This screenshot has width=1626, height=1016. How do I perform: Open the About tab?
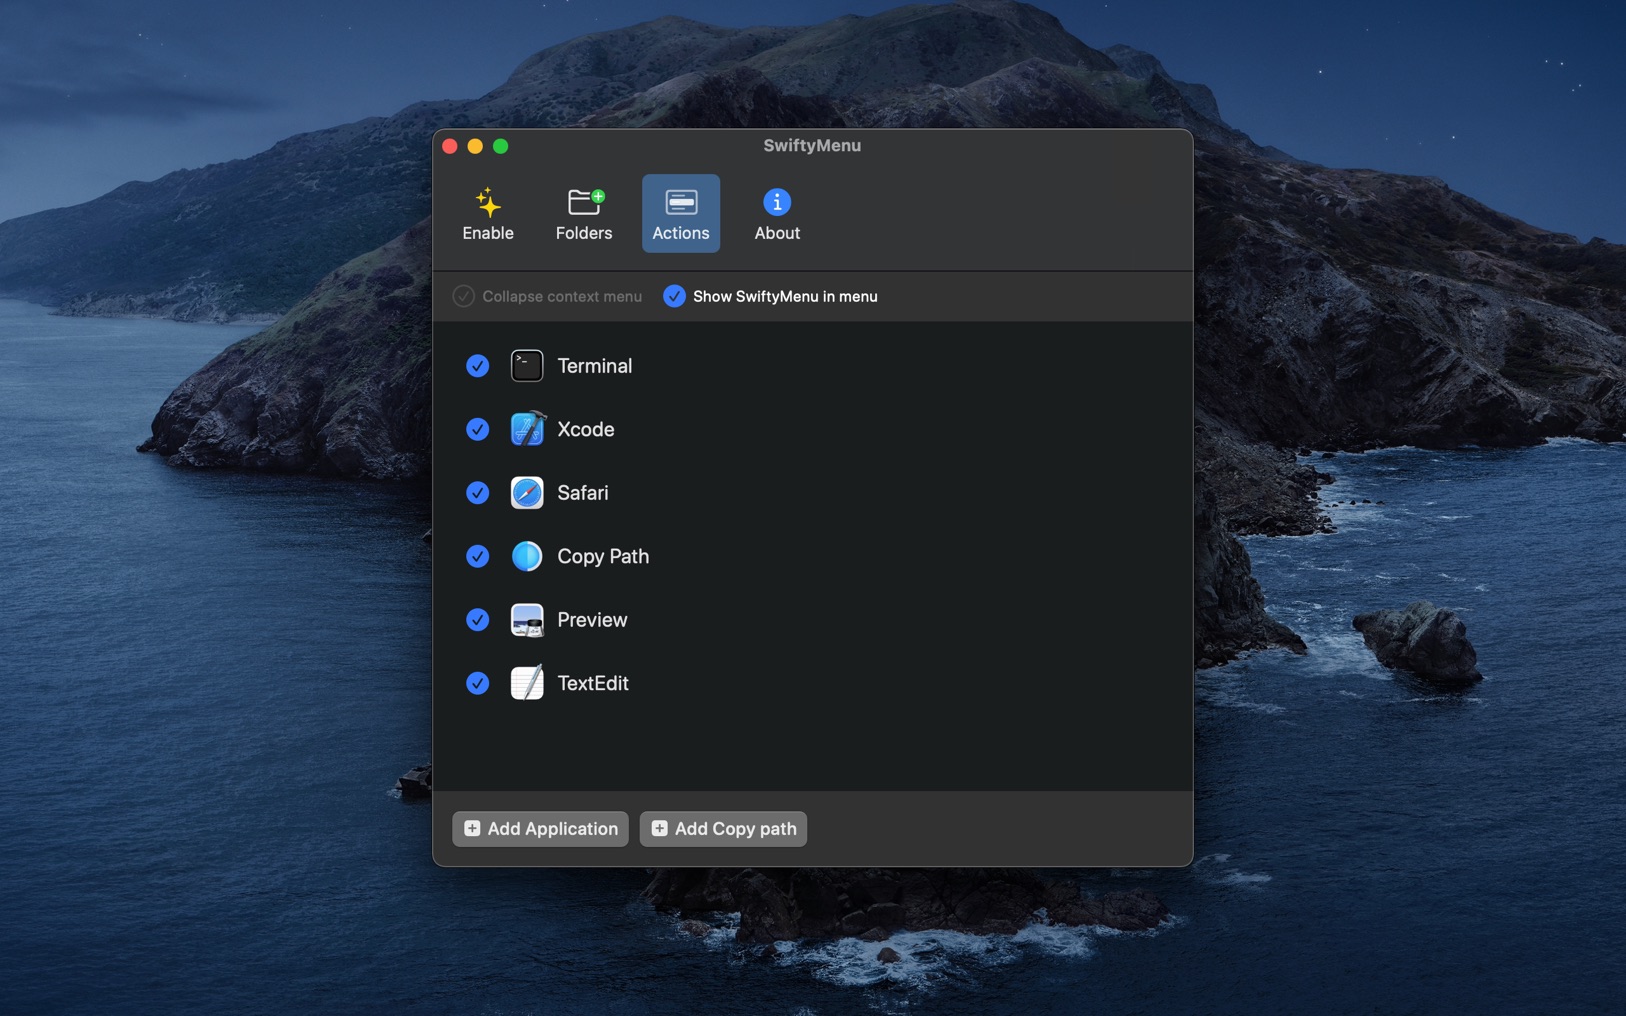(777, 214)
